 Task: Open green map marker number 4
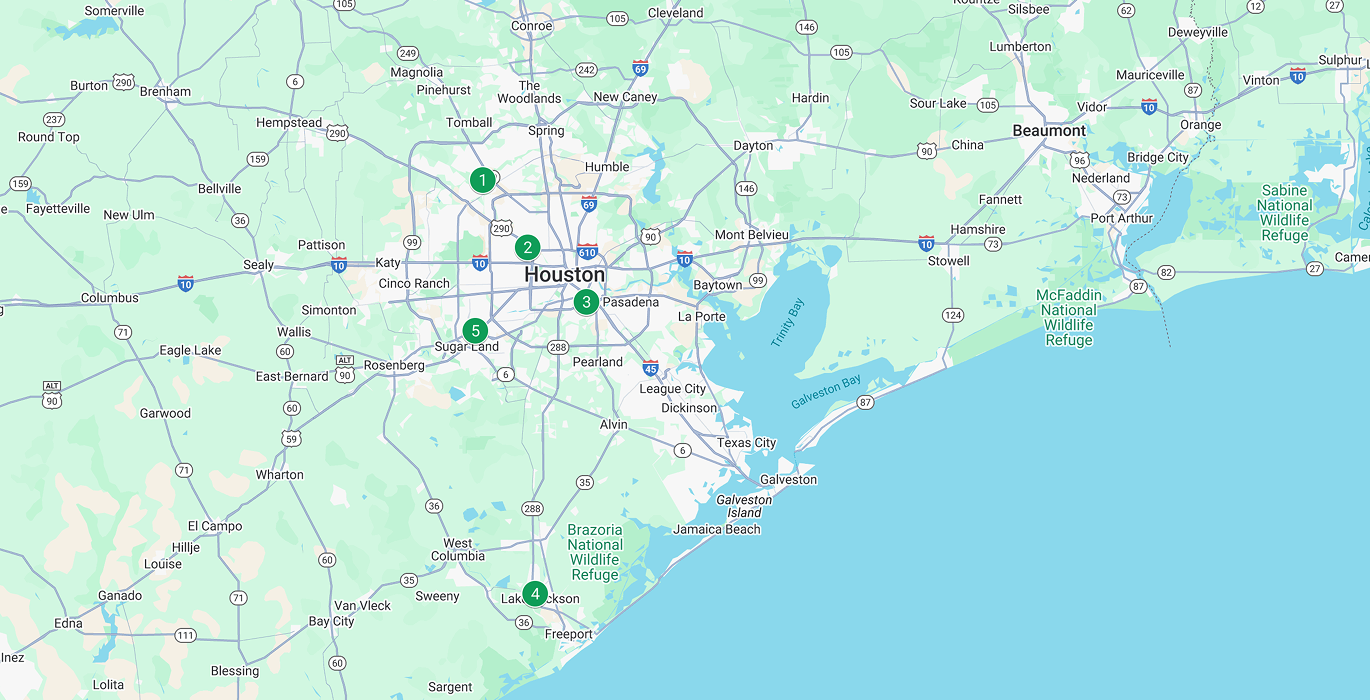[x=535, y=595]
